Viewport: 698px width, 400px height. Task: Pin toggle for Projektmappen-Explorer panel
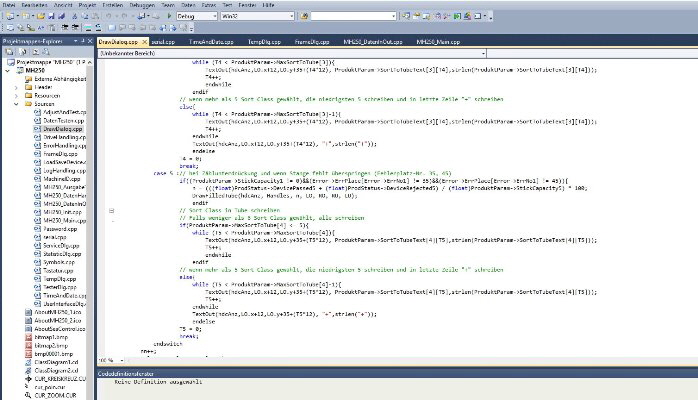[x=83, y=41]
